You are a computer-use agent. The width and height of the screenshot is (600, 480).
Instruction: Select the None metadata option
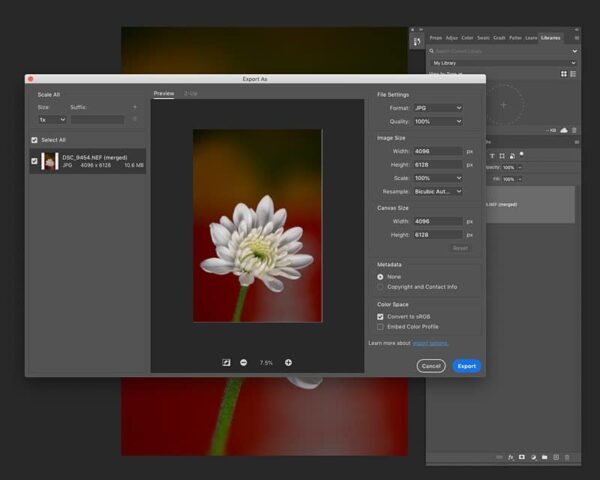[x=380, y=277]
